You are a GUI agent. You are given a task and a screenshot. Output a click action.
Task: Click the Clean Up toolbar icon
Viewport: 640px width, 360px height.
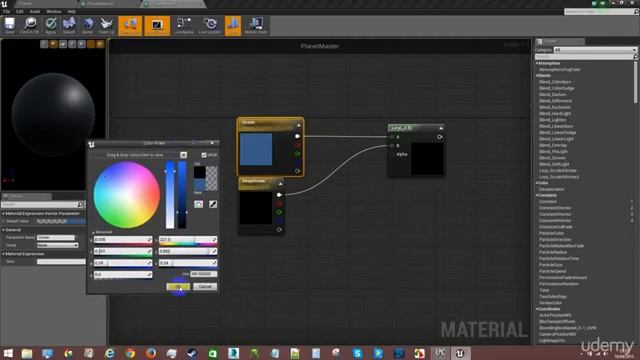[107, 25]
